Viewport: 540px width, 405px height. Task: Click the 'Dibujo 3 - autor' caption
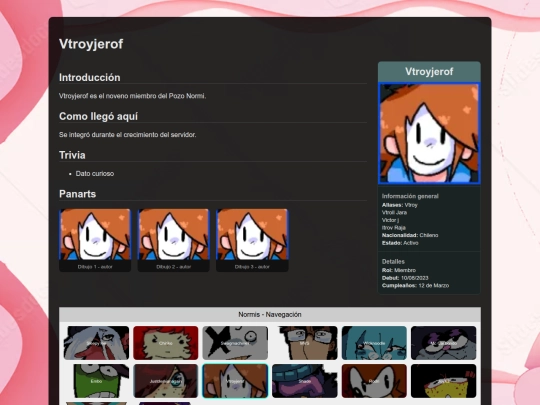tap(252, 267)
